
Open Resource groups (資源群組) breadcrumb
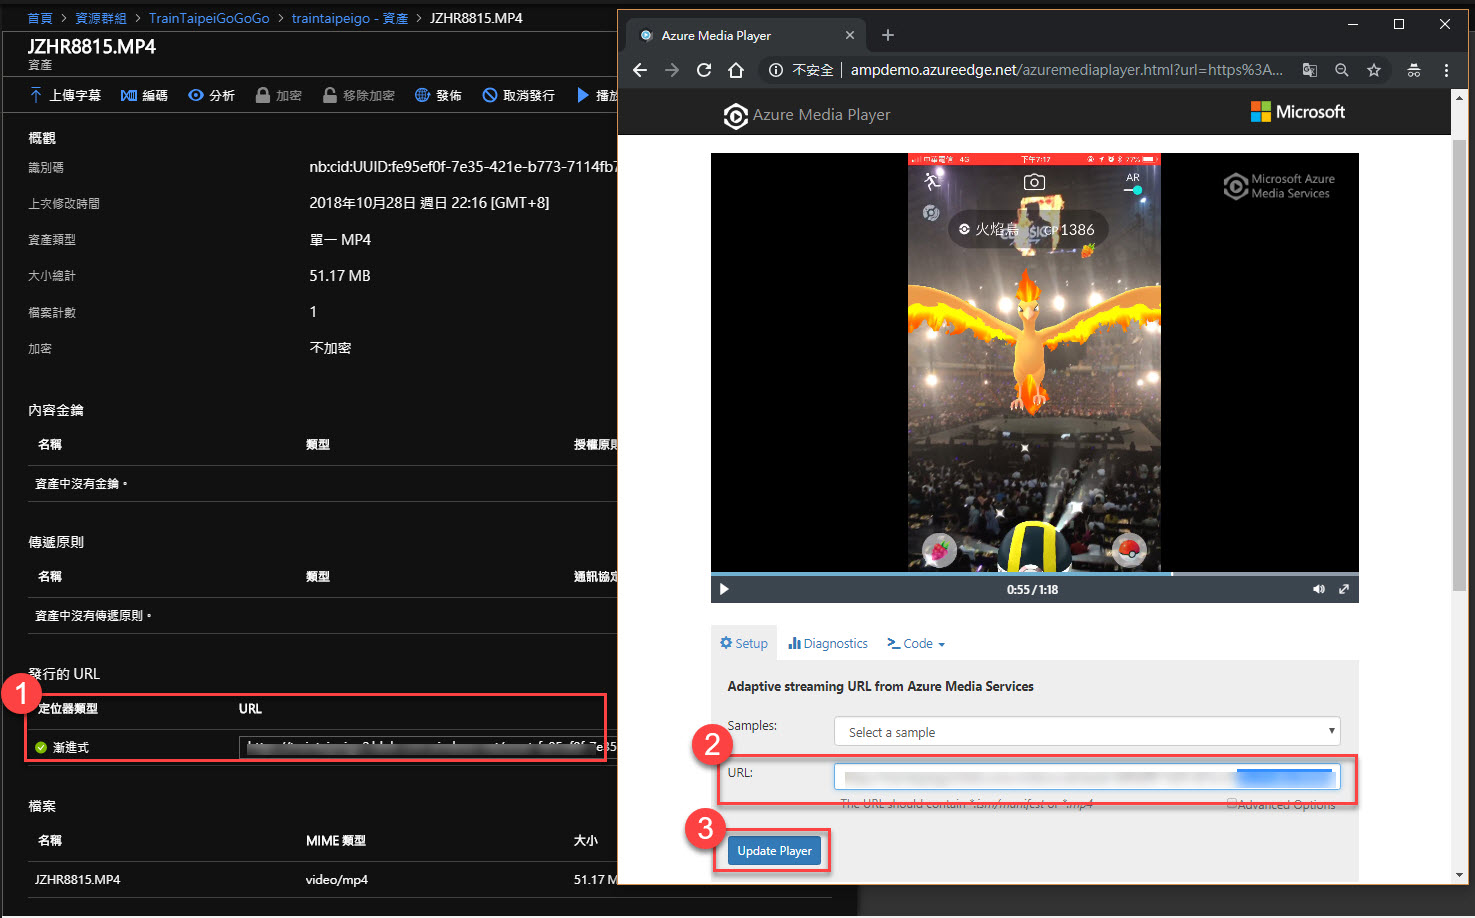click(x=101, y=18)
